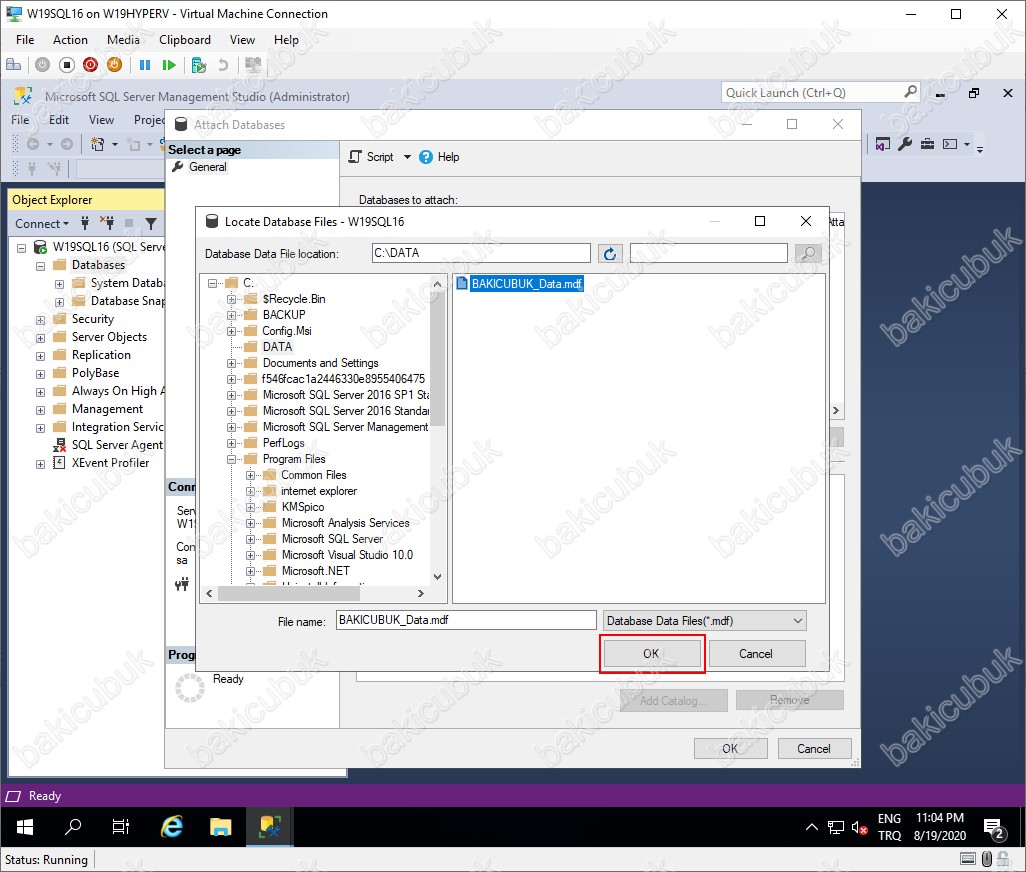
Task: Click the Help icon in Attach Databases
Action: click(426, 157)
